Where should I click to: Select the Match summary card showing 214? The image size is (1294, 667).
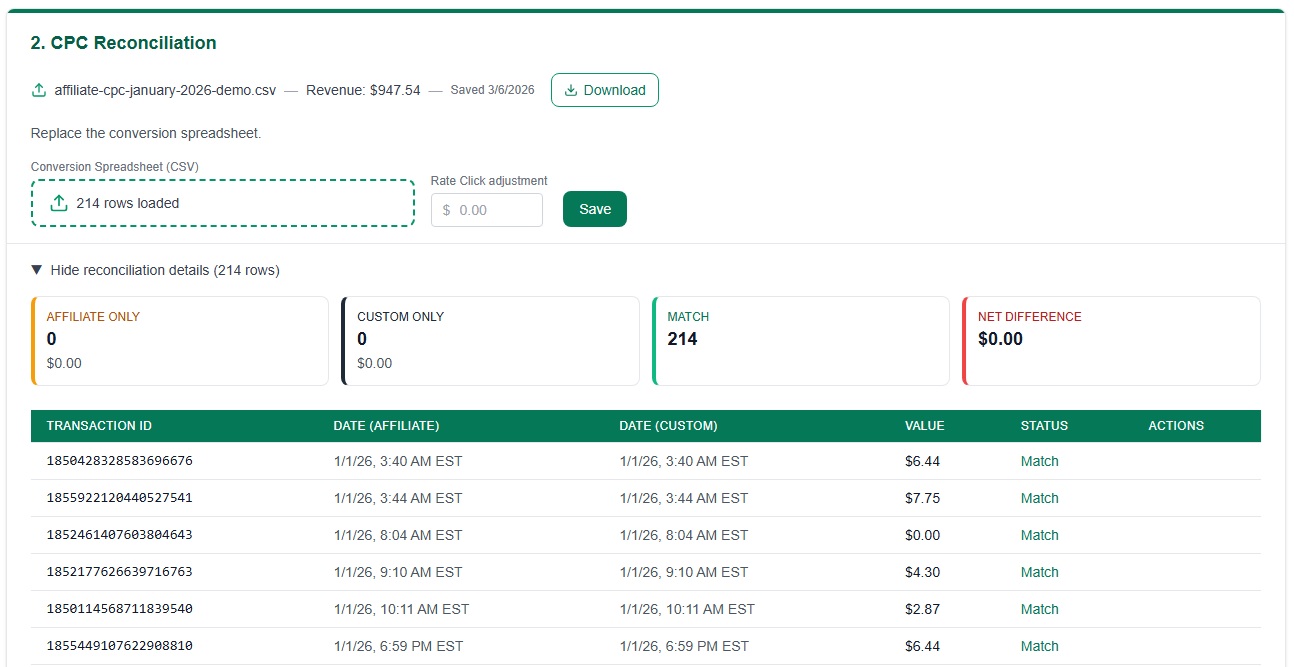(801, 341)
